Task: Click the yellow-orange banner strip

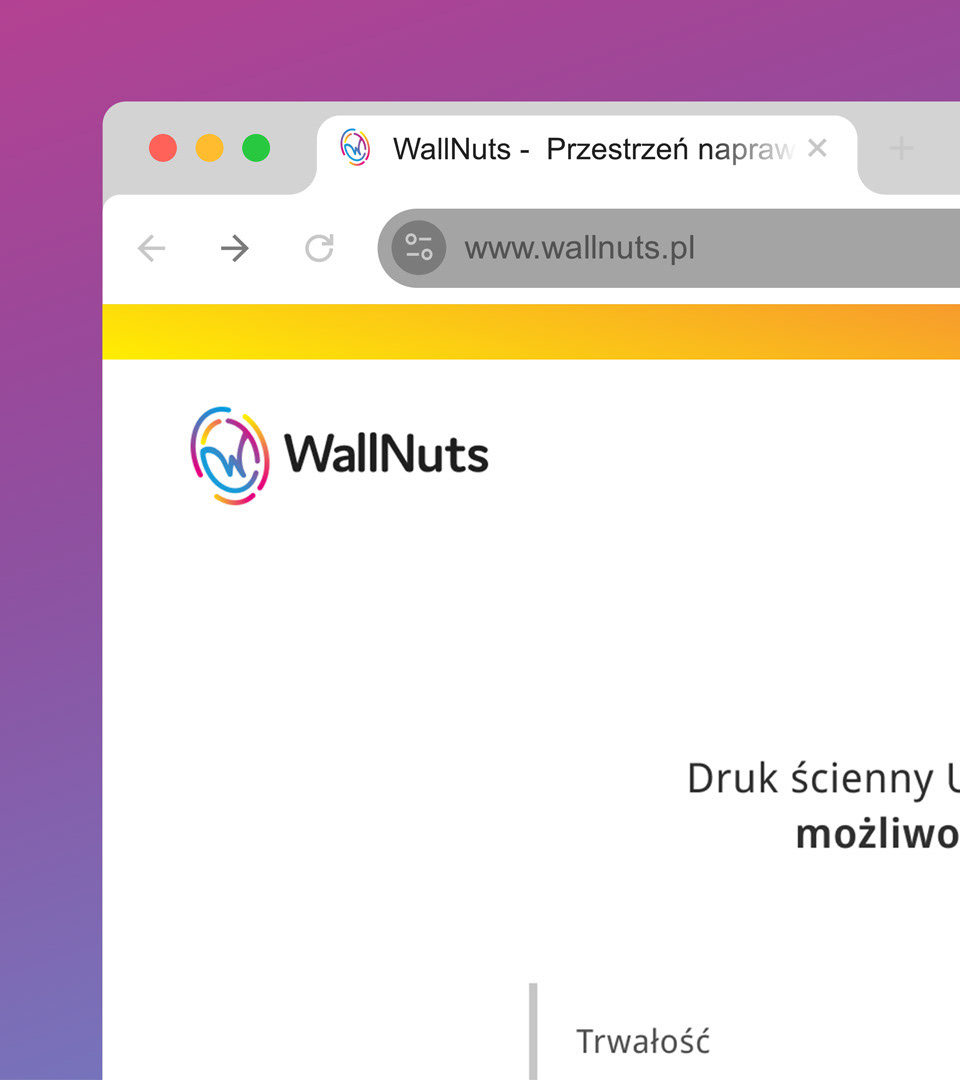Action: (x=531, y=331)
